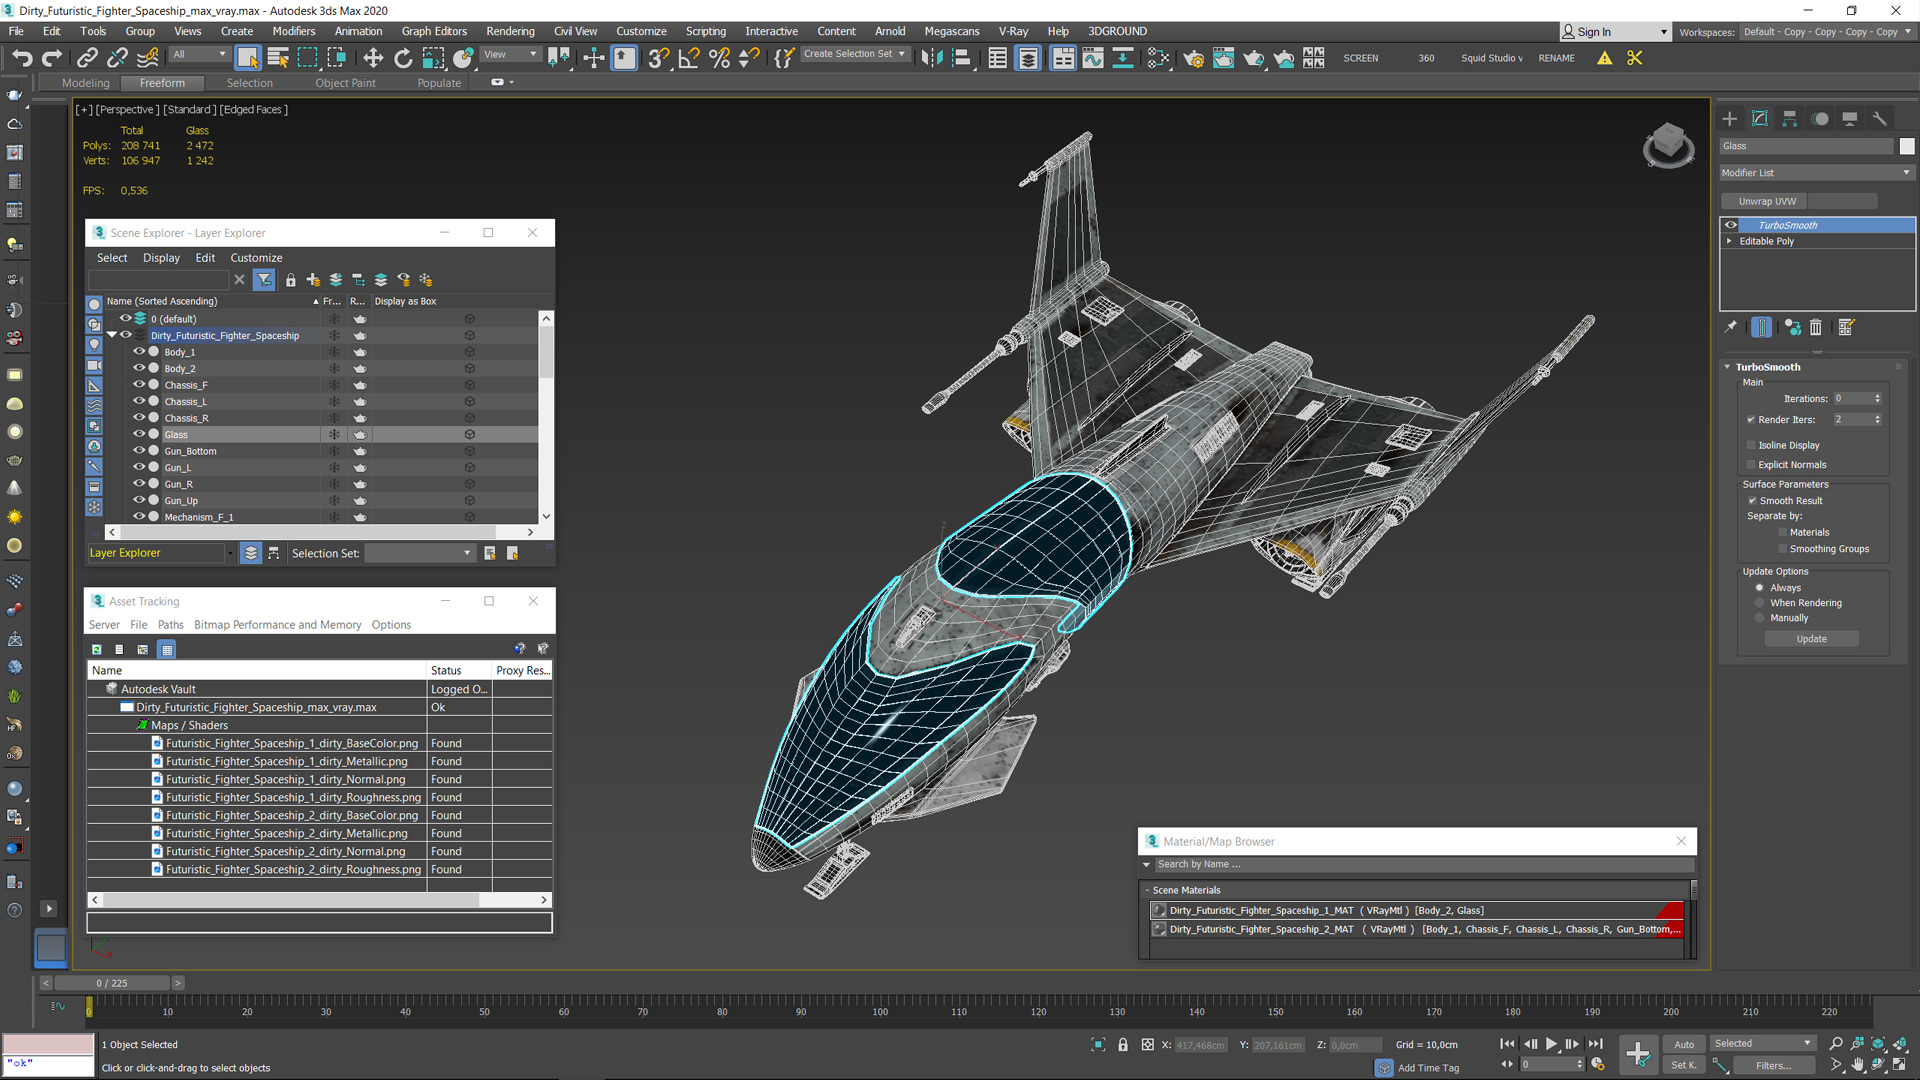Open the Workspaces dropdown
1920x1080 pixels.
(1826, 32)
